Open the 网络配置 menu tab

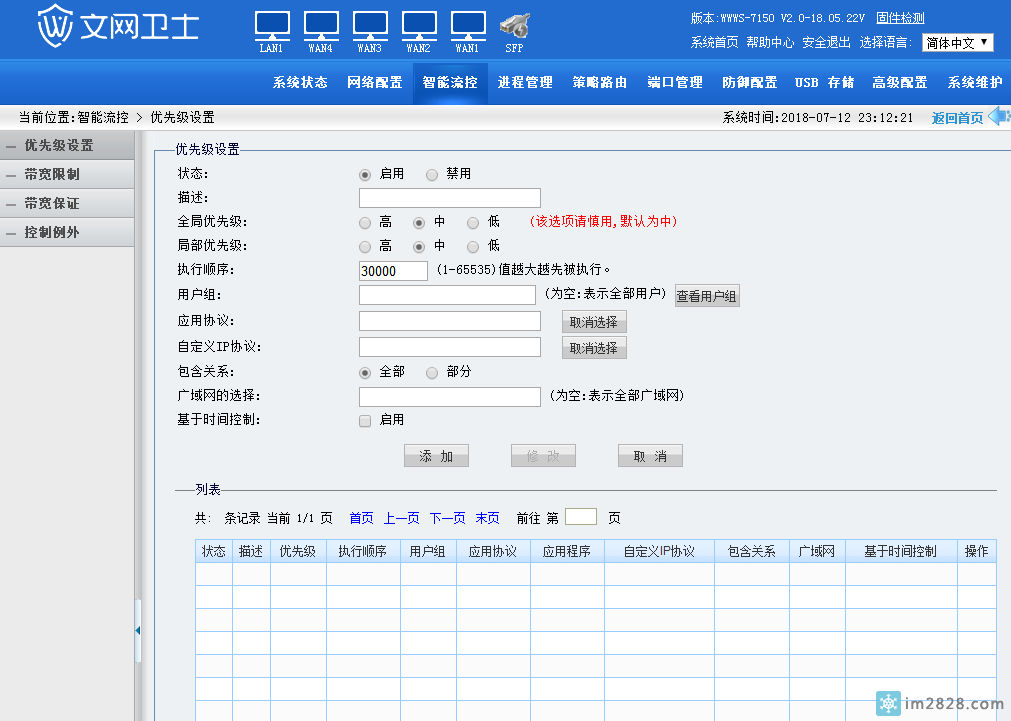(x=375, y=83)
